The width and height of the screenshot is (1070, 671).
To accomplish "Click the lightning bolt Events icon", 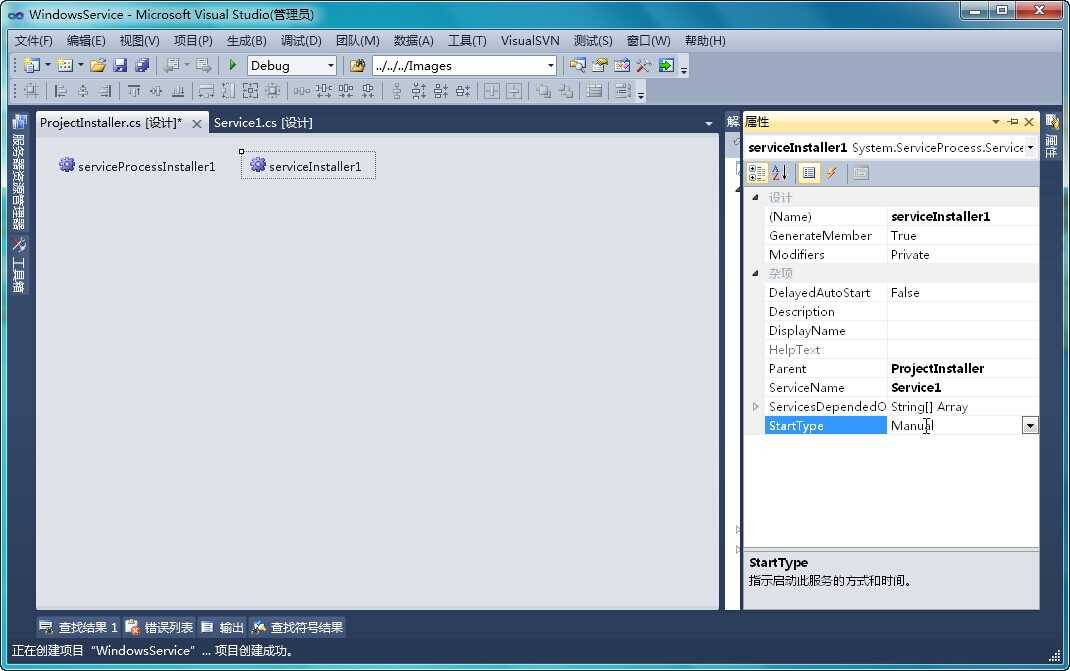I will tap(832, 173).
